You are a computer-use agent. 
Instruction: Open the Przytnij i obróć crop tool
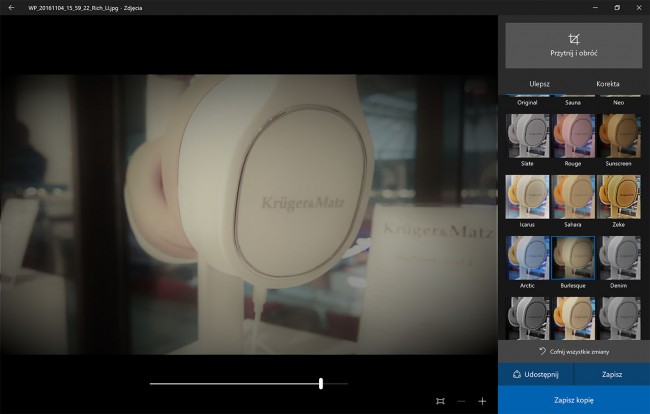click(574, 46)
